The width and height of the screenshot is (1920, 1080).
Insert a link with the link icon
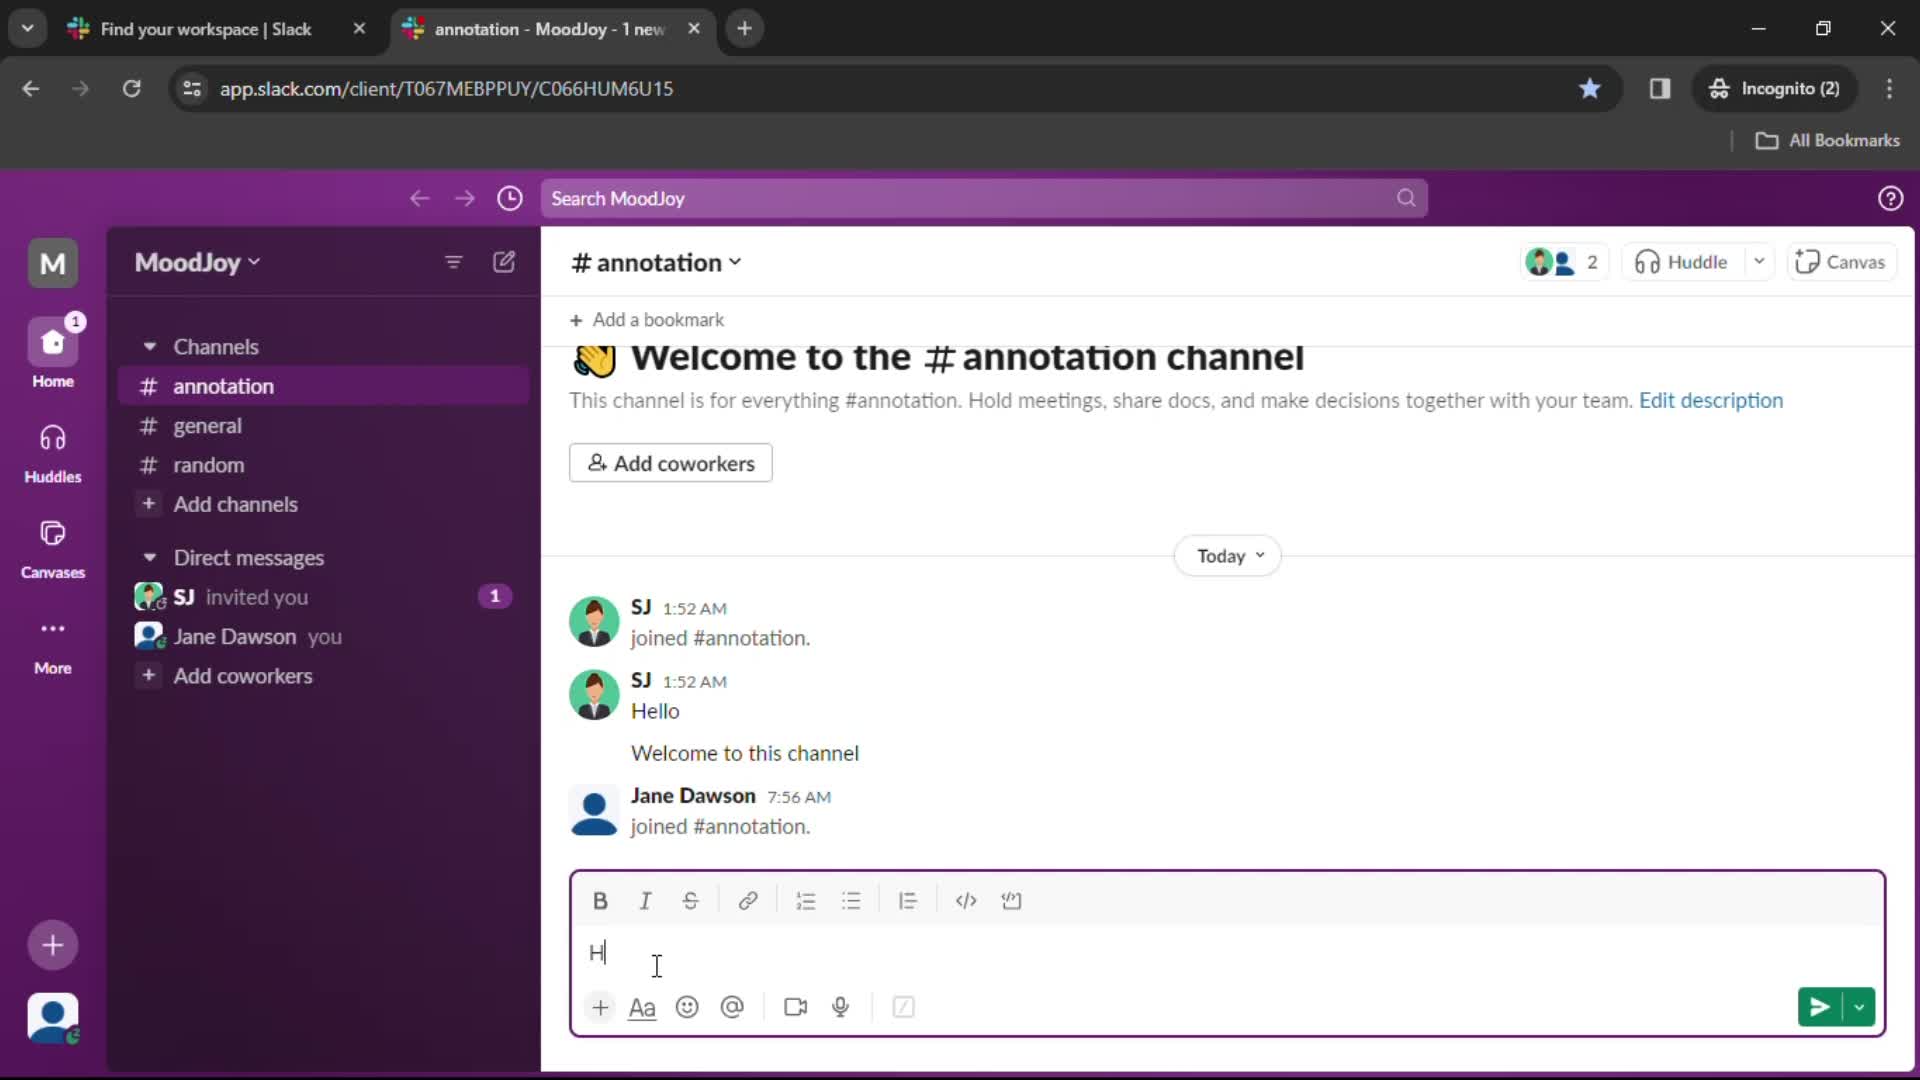pos(747,901)
